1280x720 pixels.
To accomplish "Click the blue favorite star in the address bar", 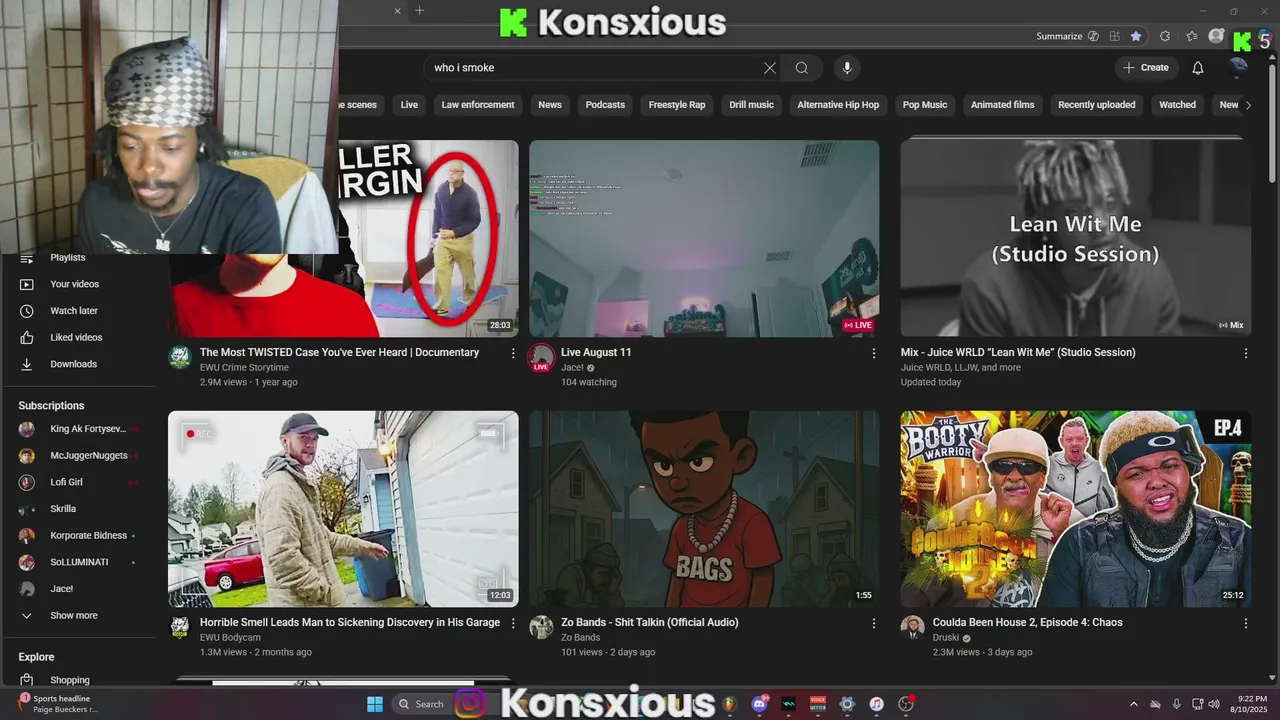I will pyautogui.click(x=1136, y=36).
